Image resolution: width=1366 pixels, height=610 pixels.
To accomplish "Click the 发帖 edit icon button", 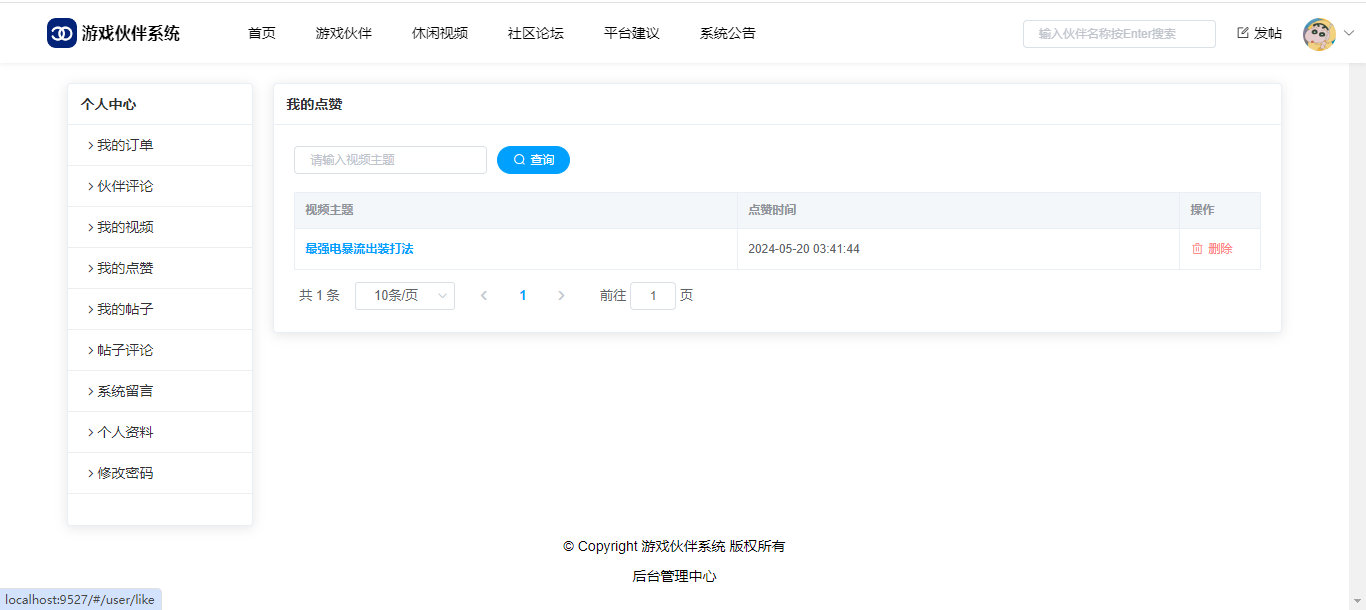I will tap(1259, 33).
